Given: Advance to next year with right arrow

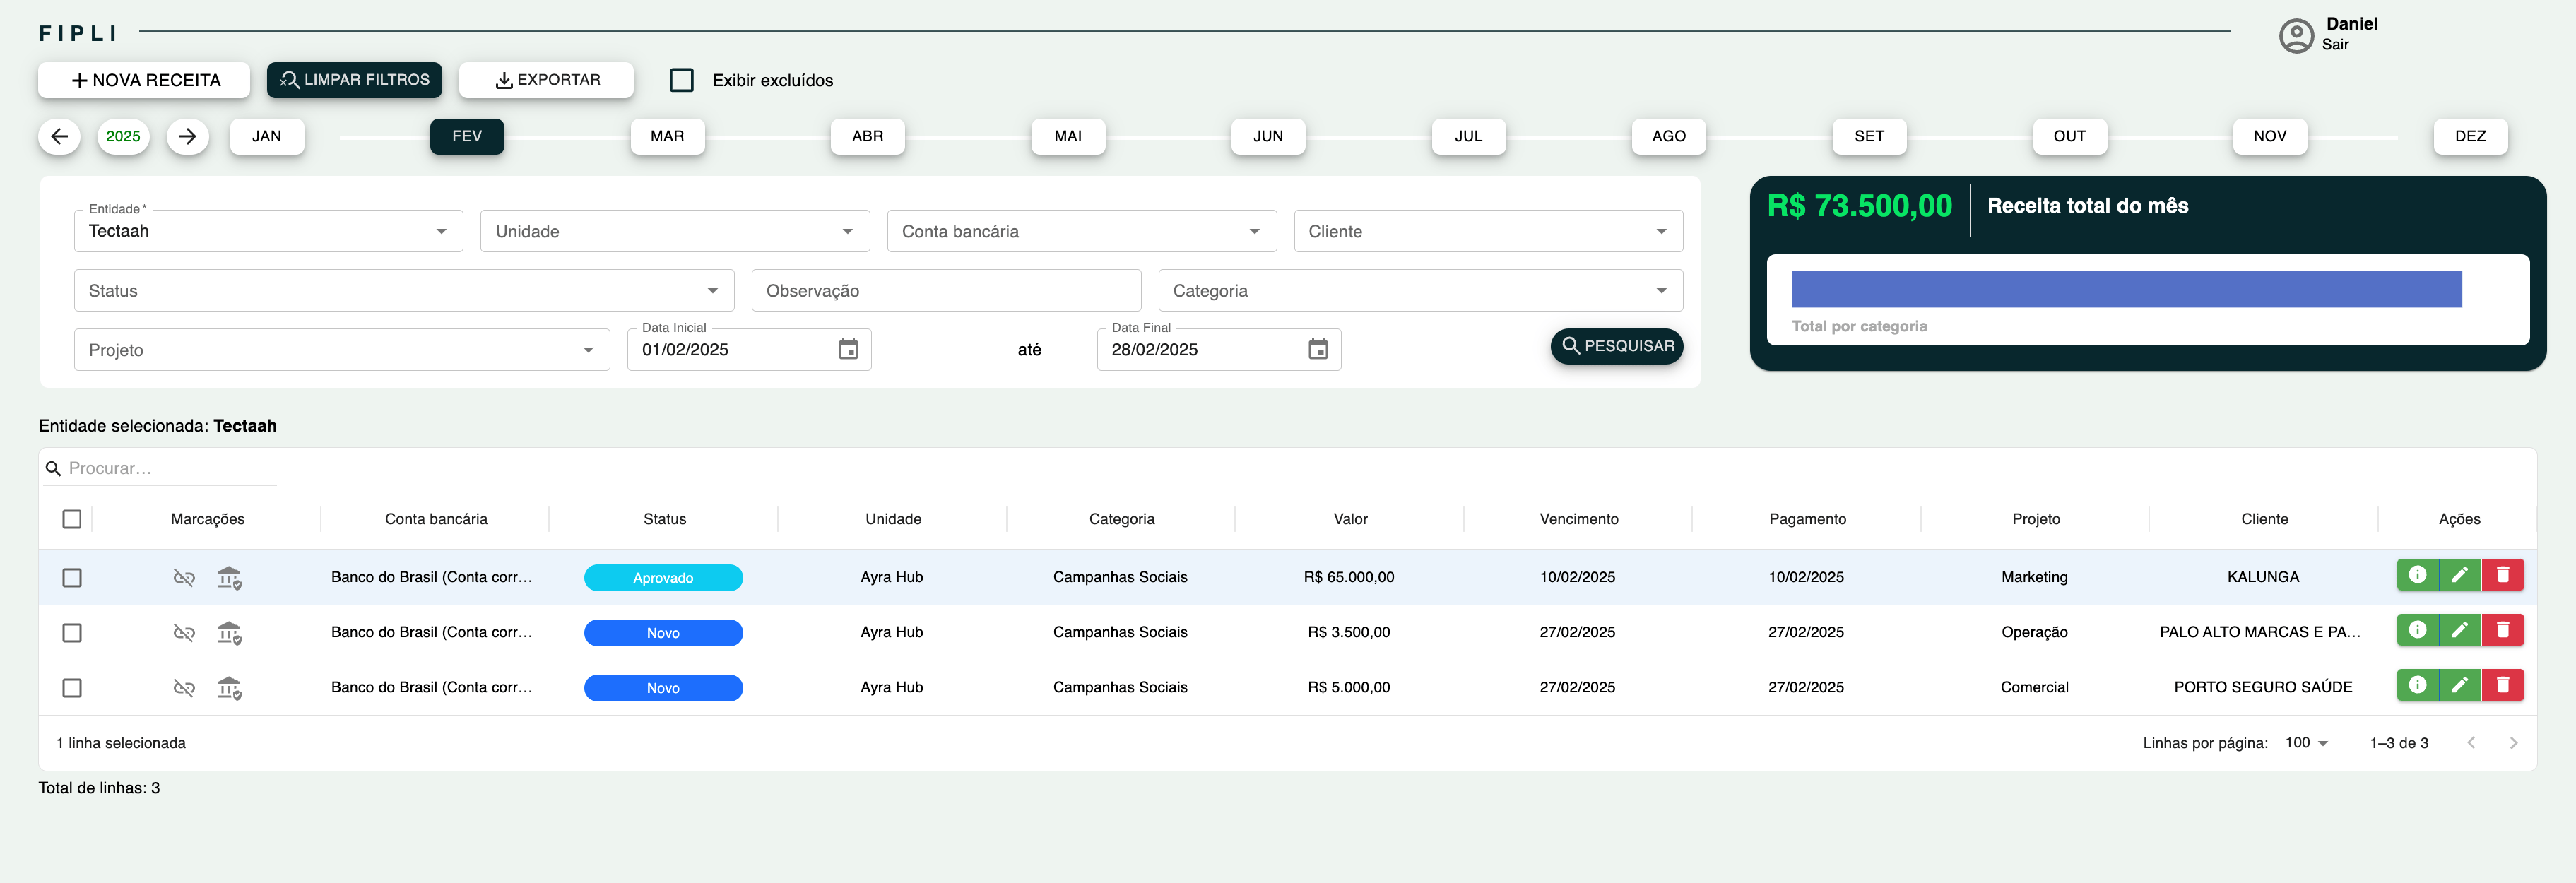Looking at the screenshot, I should 187,136.
